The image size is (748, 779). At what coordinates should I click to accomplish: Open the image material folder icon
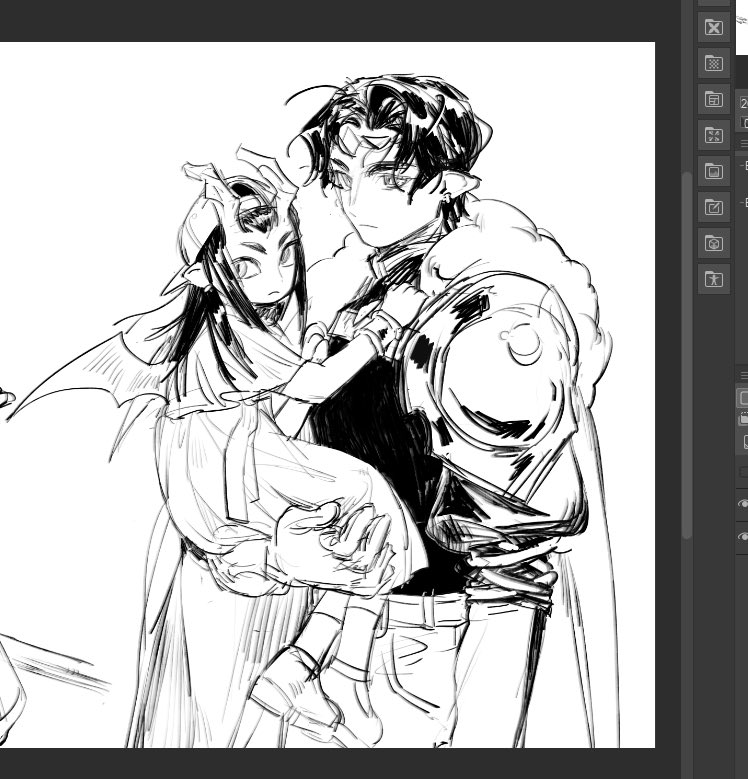714,172
